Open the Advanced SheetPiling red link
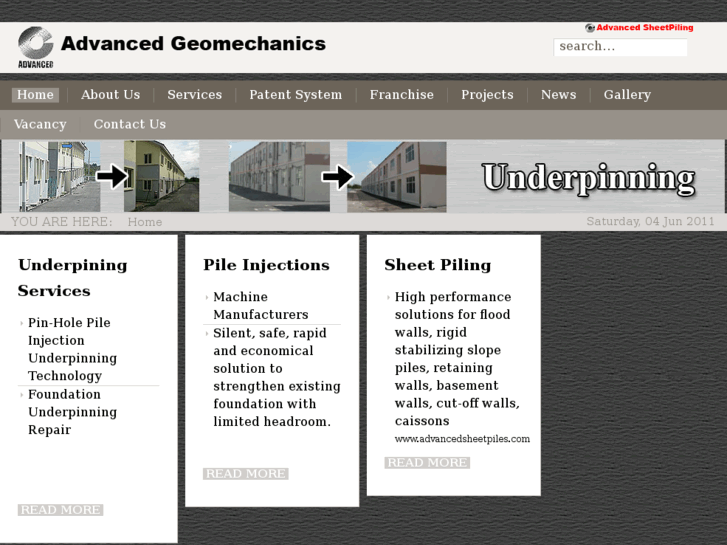The height and width of the screenshot is (545, 727). click(644, 28)
